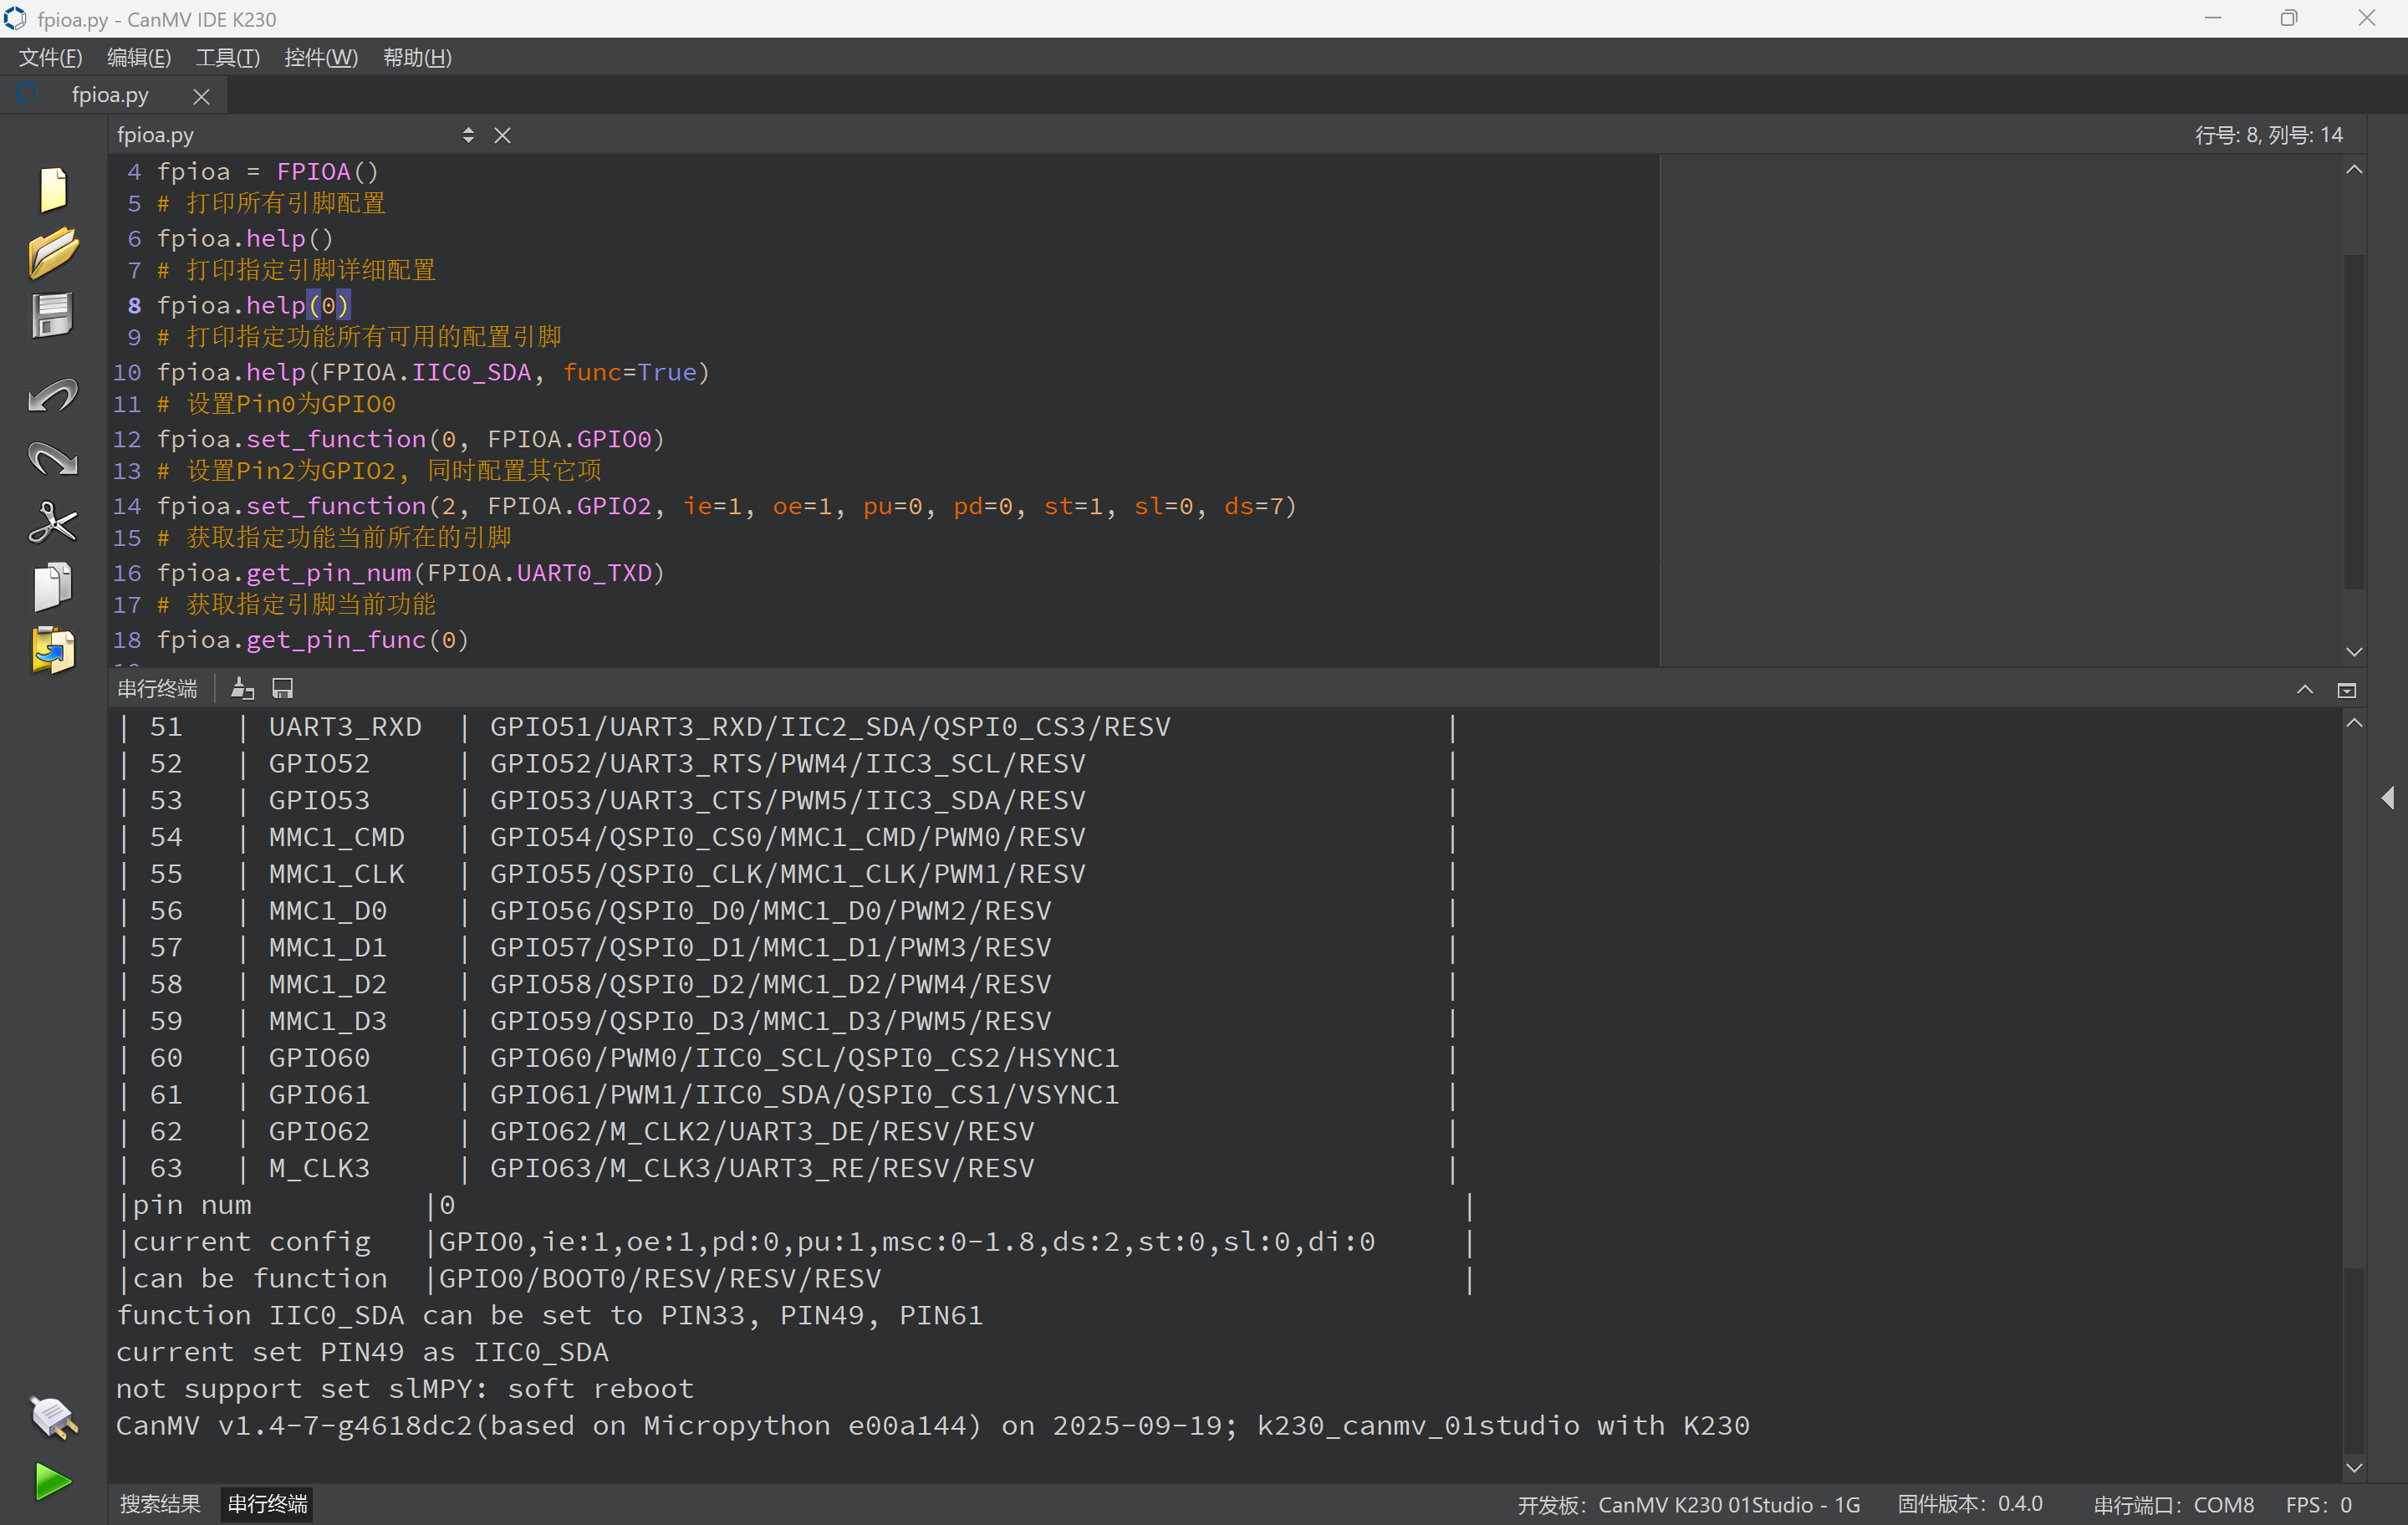Click the New File icon in sidebar
Image resolution: width=2408 pixels, height=1525 pixels.
[x=52, y=189]
